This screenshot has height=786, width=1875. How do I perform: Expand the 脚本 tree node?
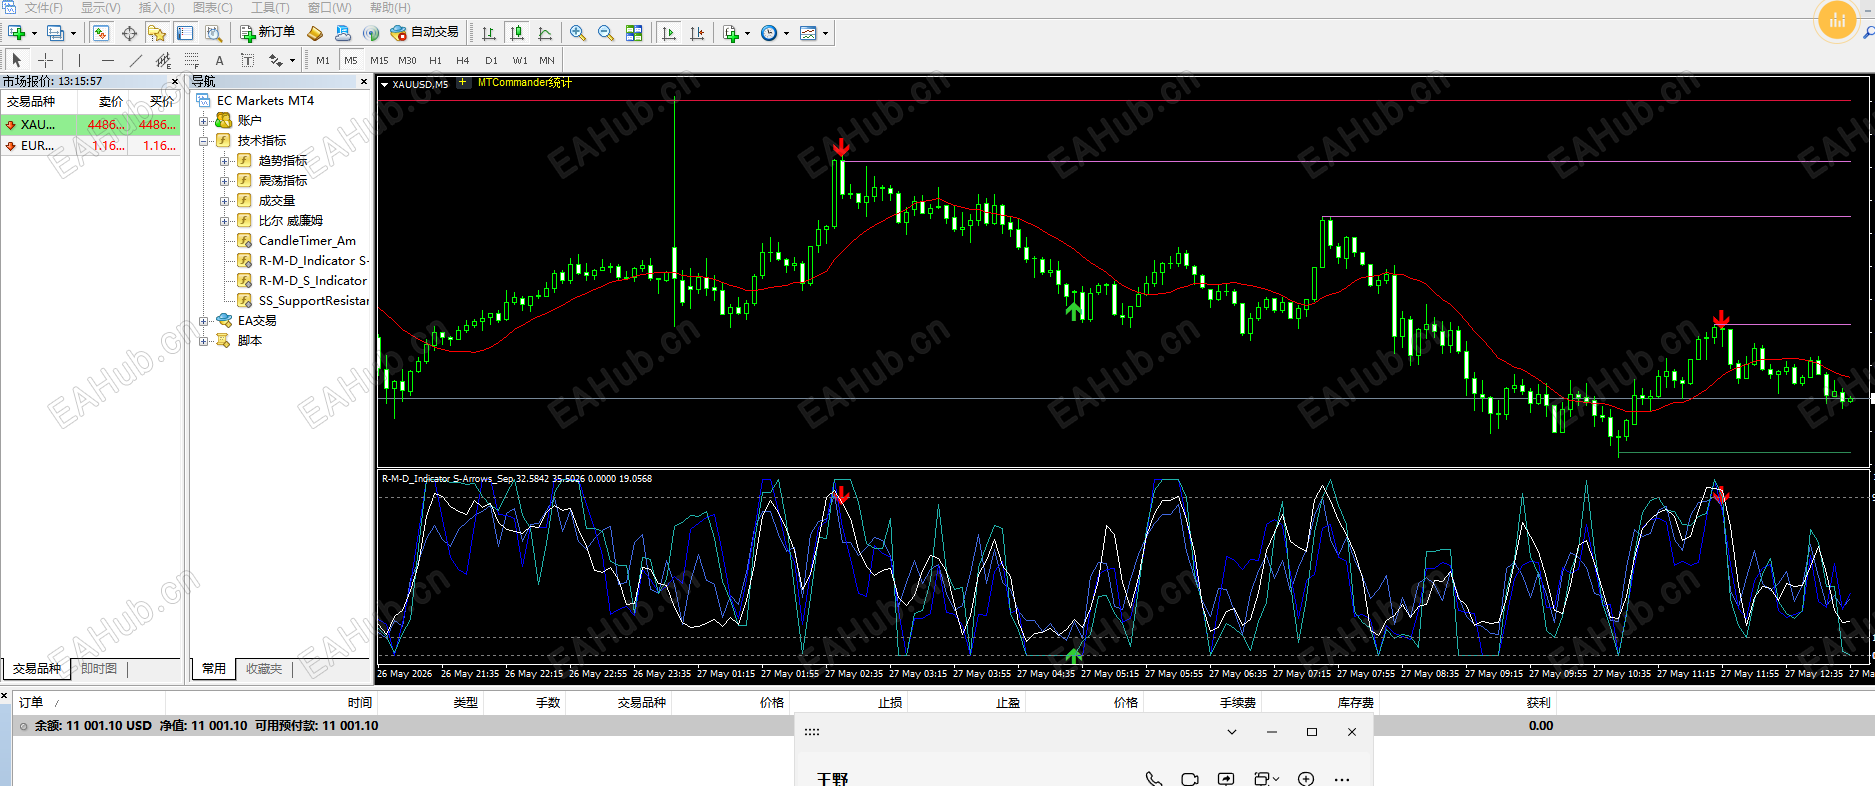[x=204, y=341]
